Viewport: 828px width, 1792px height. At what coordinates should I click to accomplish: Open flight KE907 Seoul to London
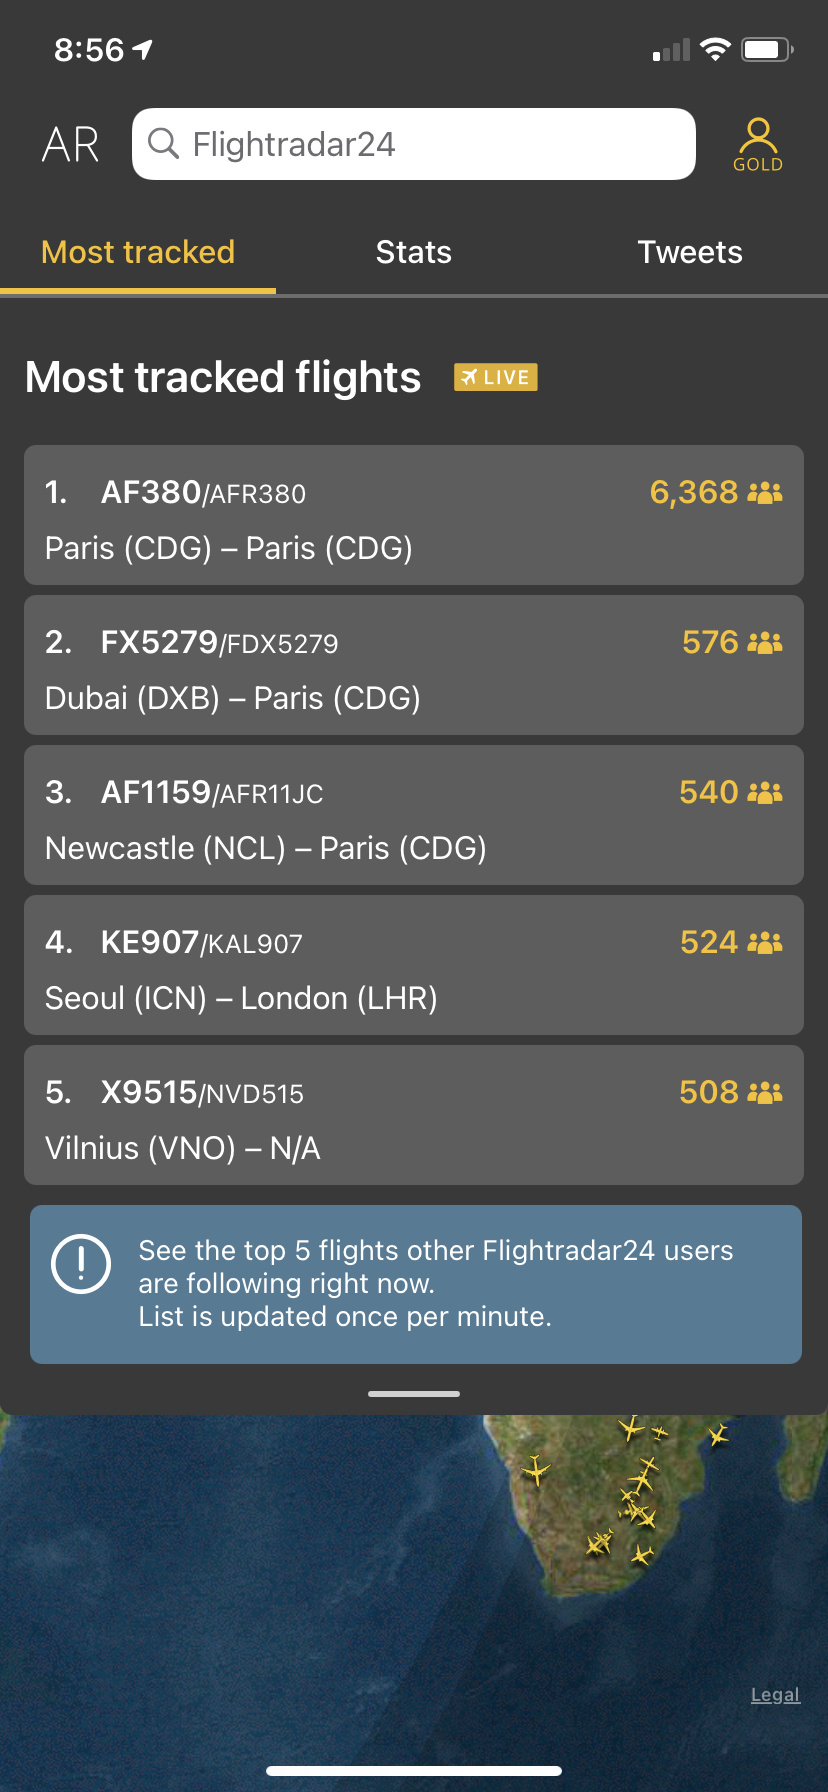point(414,965)
